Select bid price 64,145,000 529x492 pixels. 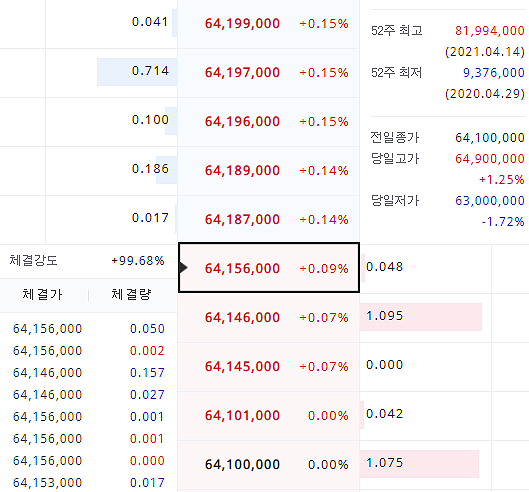click(x=269, y=366)
